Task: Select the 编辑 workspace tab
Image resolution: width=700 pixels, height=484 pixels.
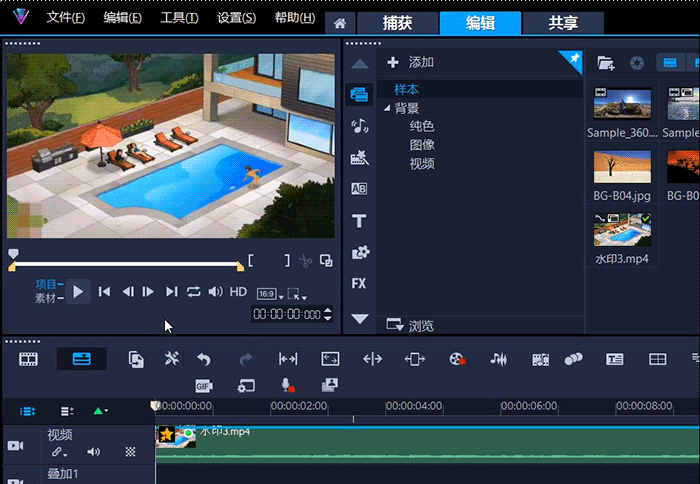Action: pos(480,23)
